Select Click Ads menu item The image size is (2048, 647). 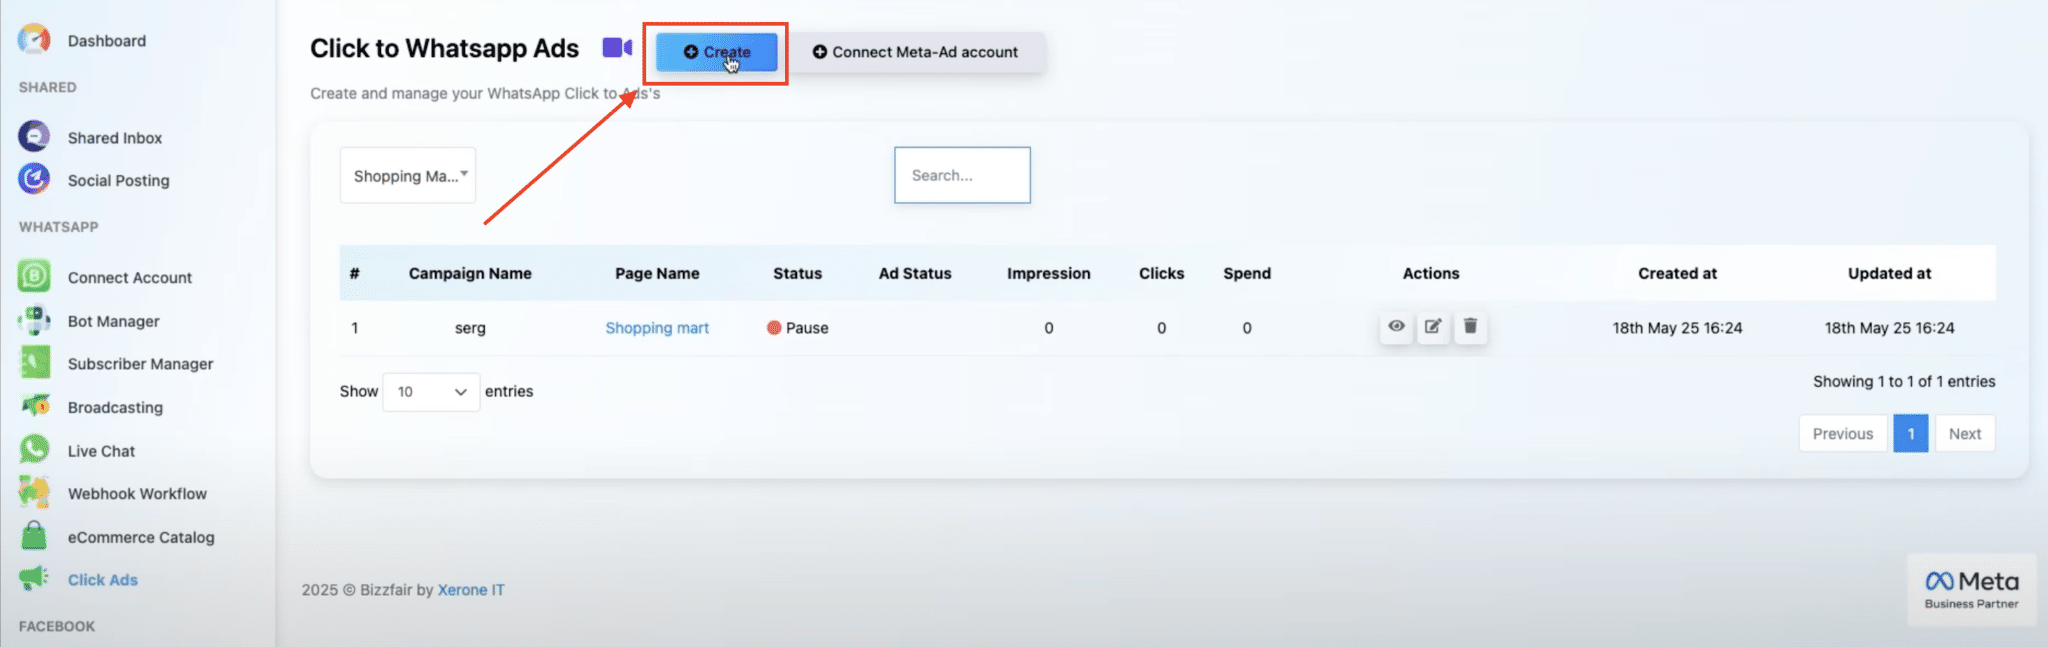click(103, 580)
